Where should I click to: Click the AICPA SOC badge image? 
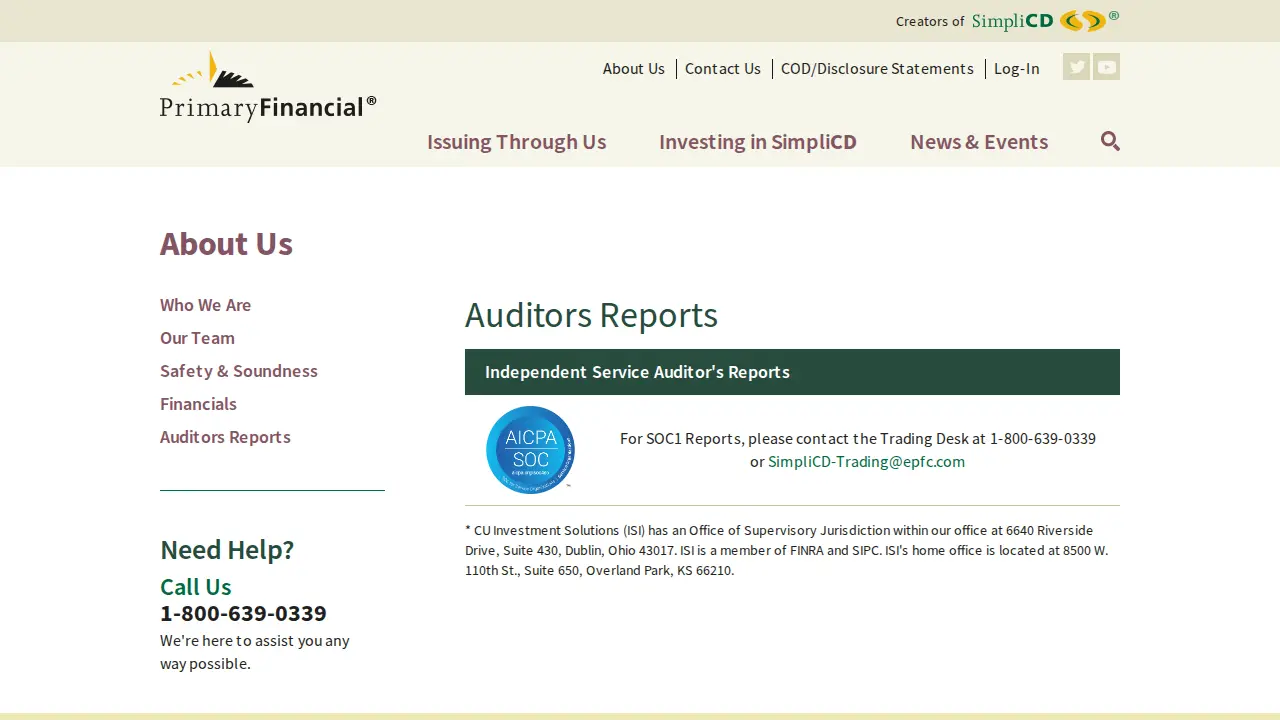531,450
